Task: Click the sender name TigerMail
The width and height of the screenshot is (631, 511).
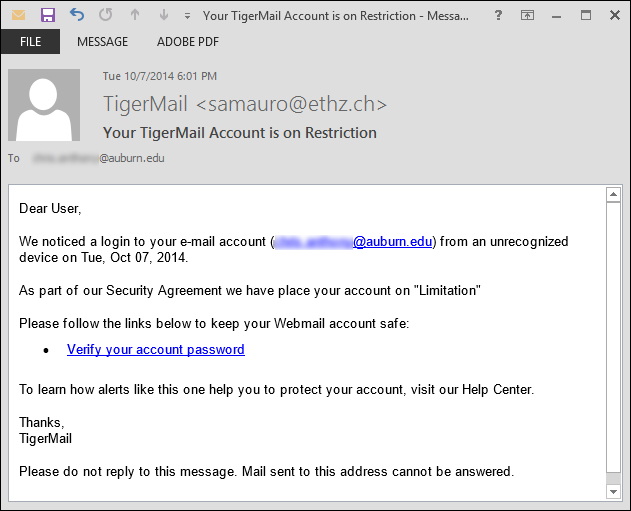Action: tap(145, 103)
